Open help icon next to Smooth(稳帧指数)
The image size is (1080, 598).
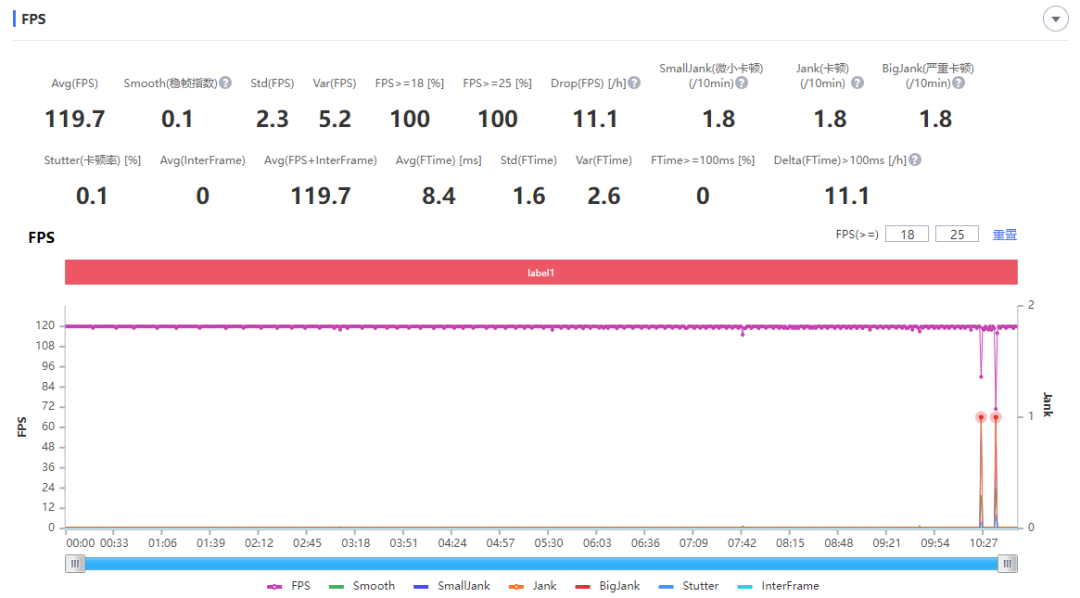(x=225, y=83)
